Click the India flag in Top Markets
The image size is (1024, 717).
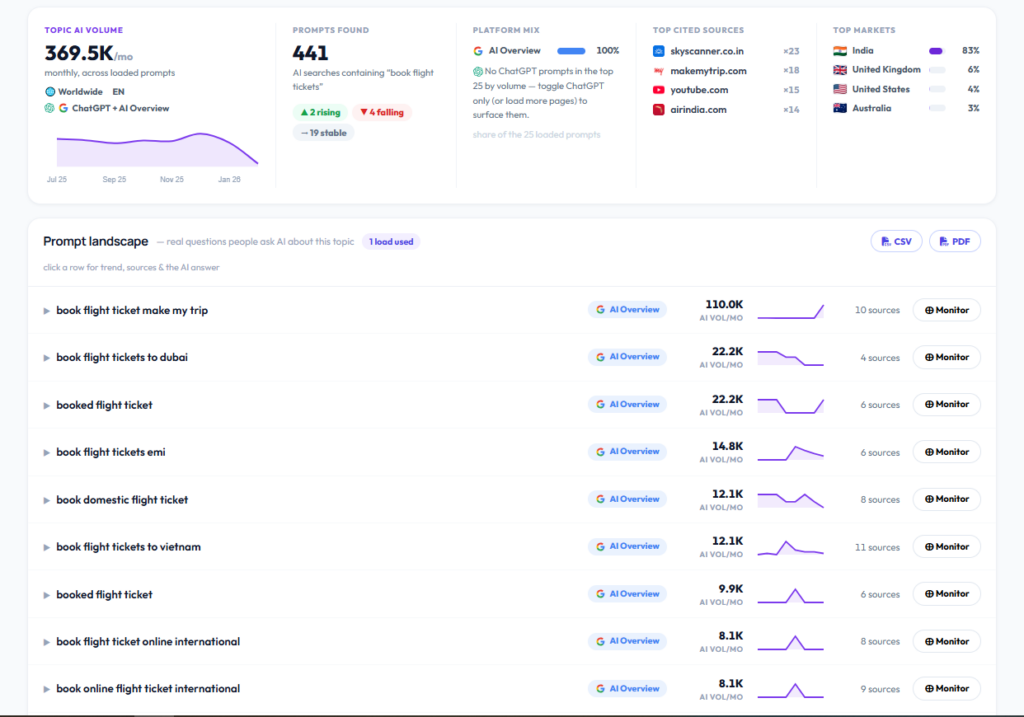(840, 51)
